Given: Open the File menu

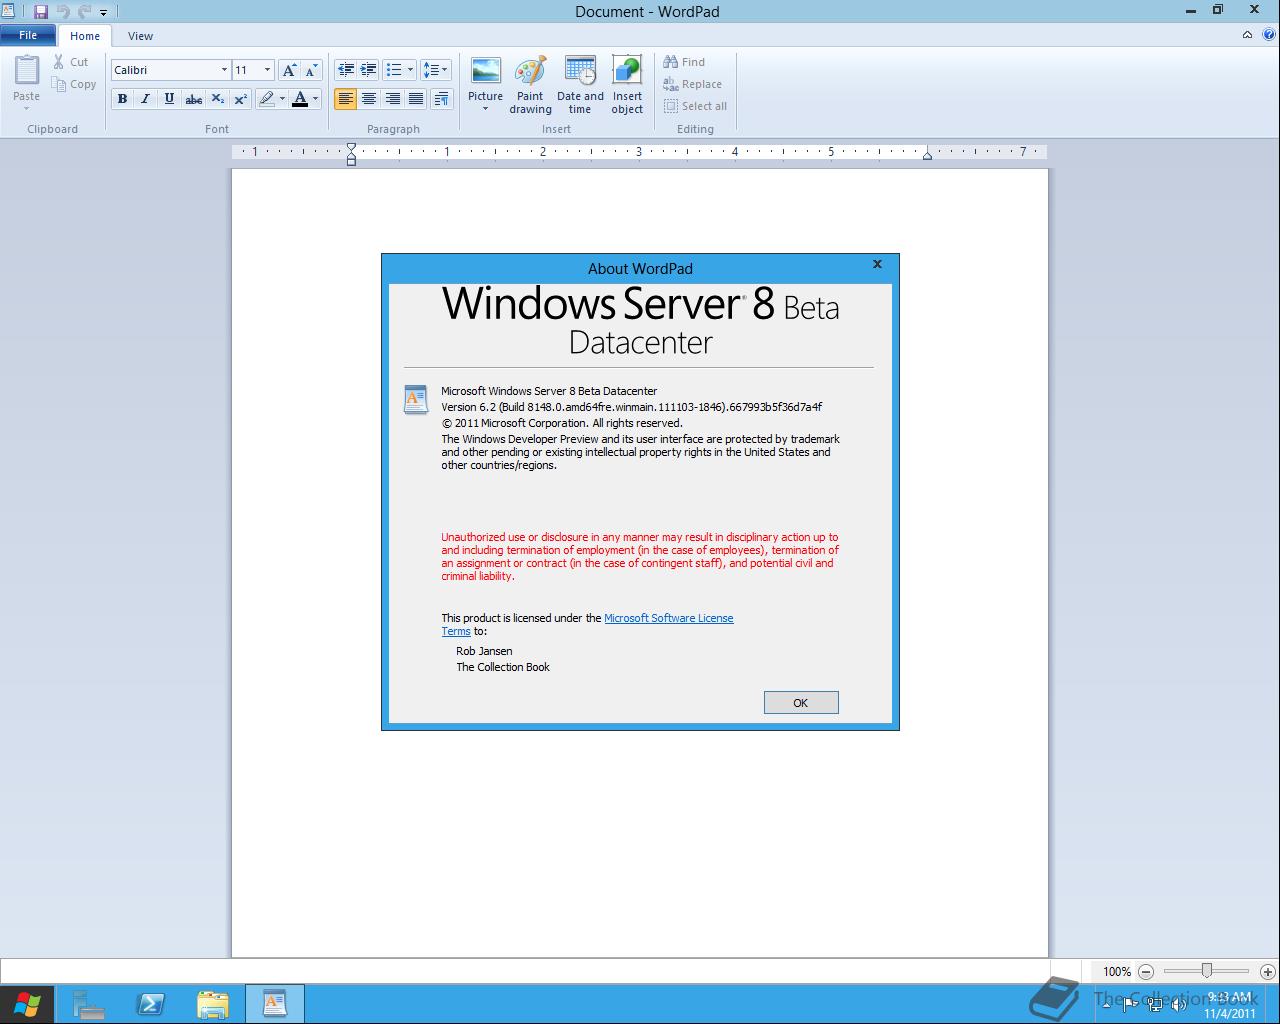Looking at the screenshot, I should pos(28,35).
